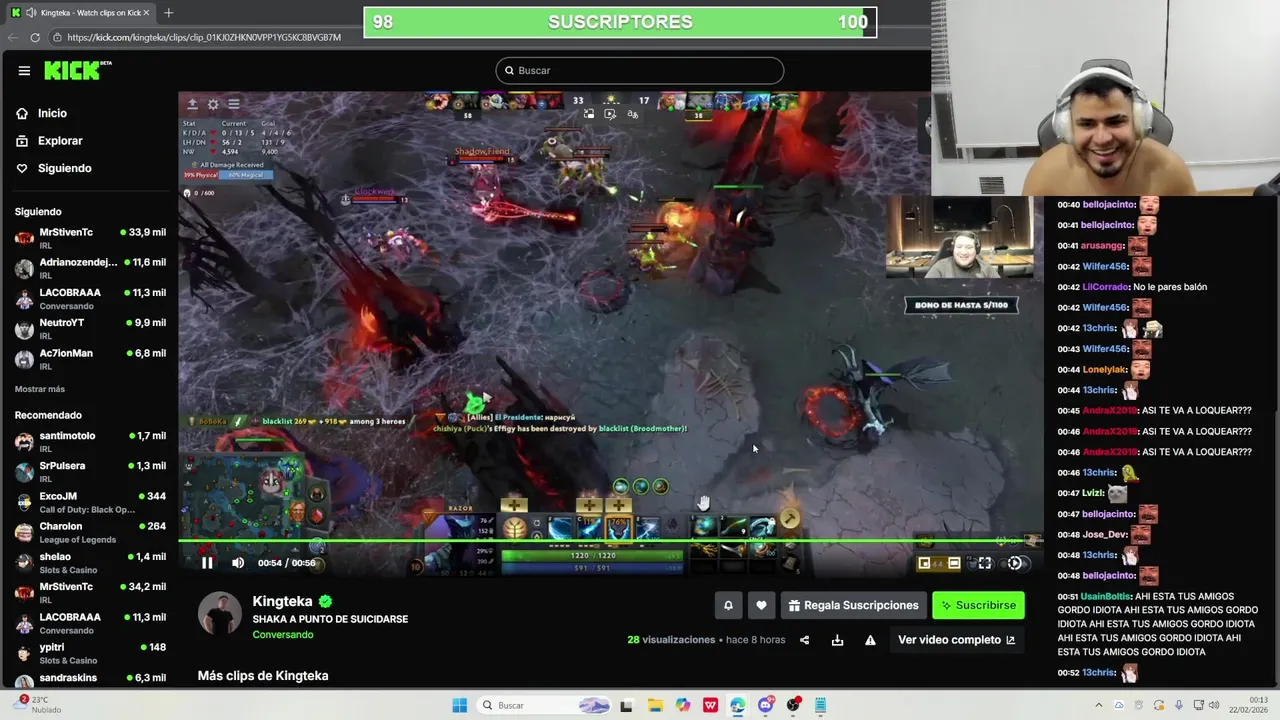The height and width of the screenshot is (720, 1280).
Task: Mute the clip volume
Action: (238, 563)
